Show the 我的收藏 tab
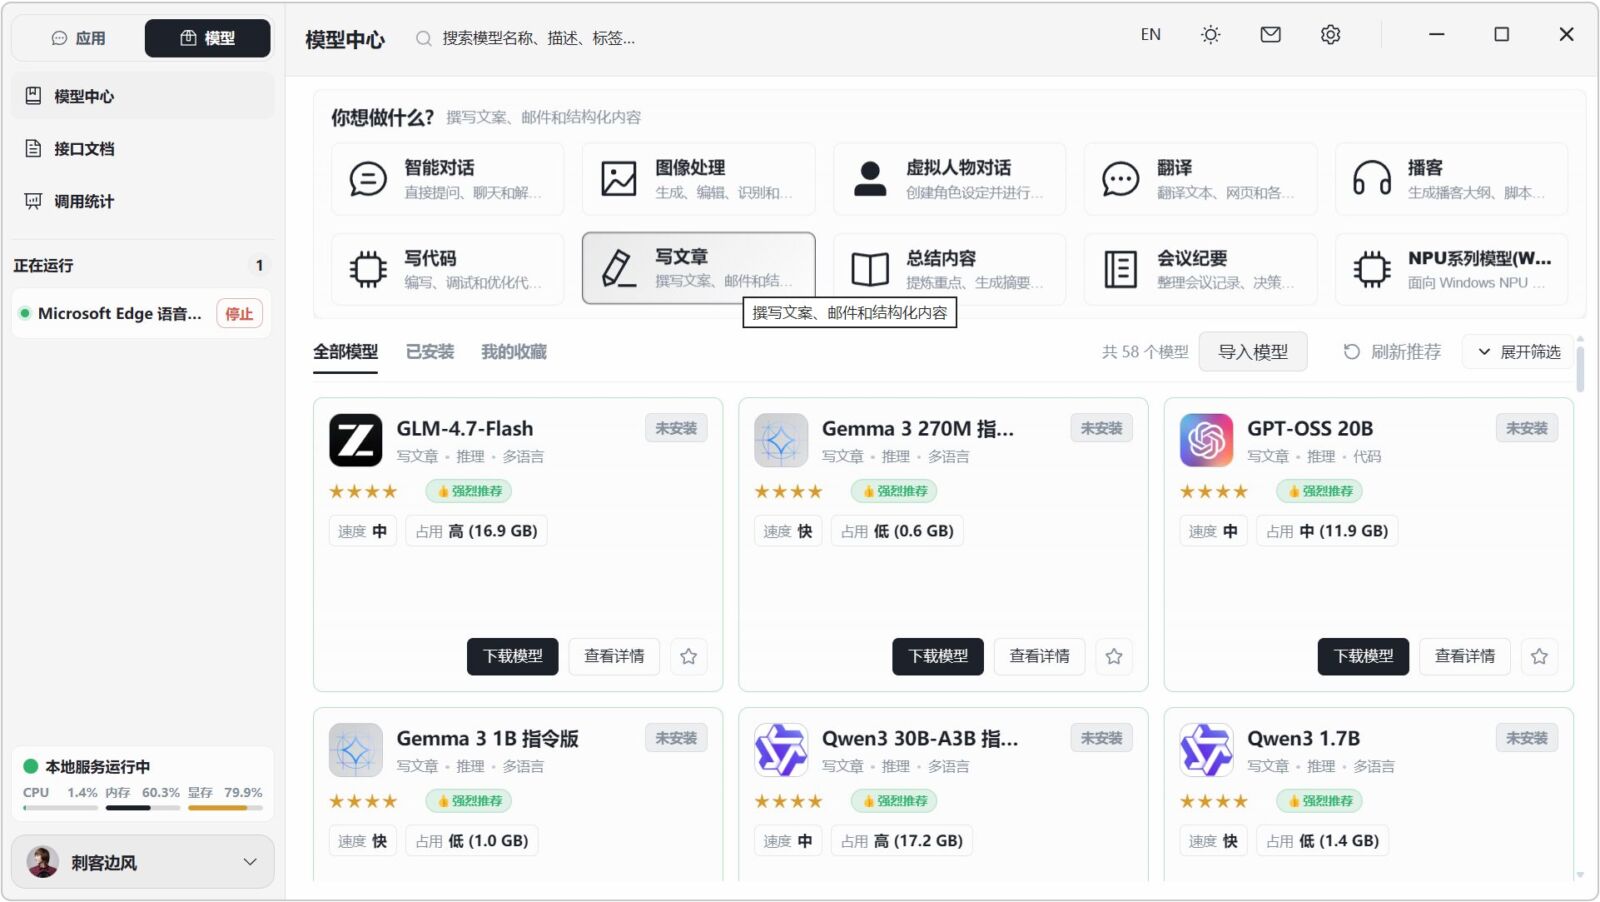Screen dimensions: 1600x902 (514, 352)
